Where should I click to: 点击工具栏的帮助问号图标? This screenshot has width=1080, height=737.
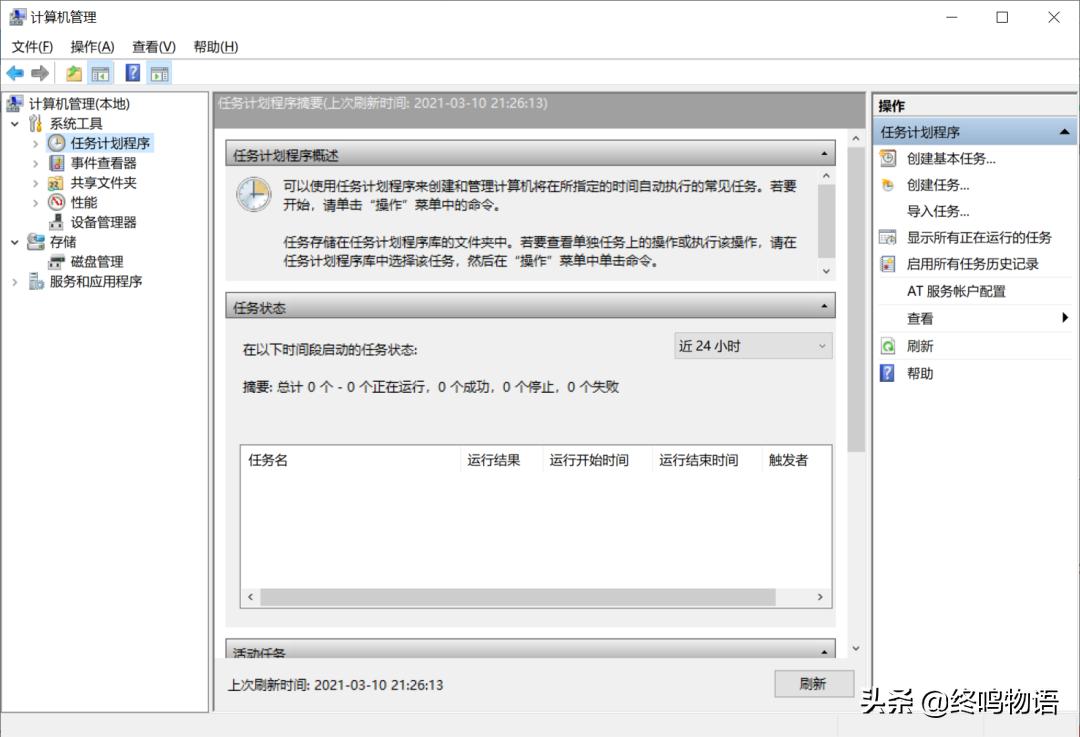[x=133, y=72]
